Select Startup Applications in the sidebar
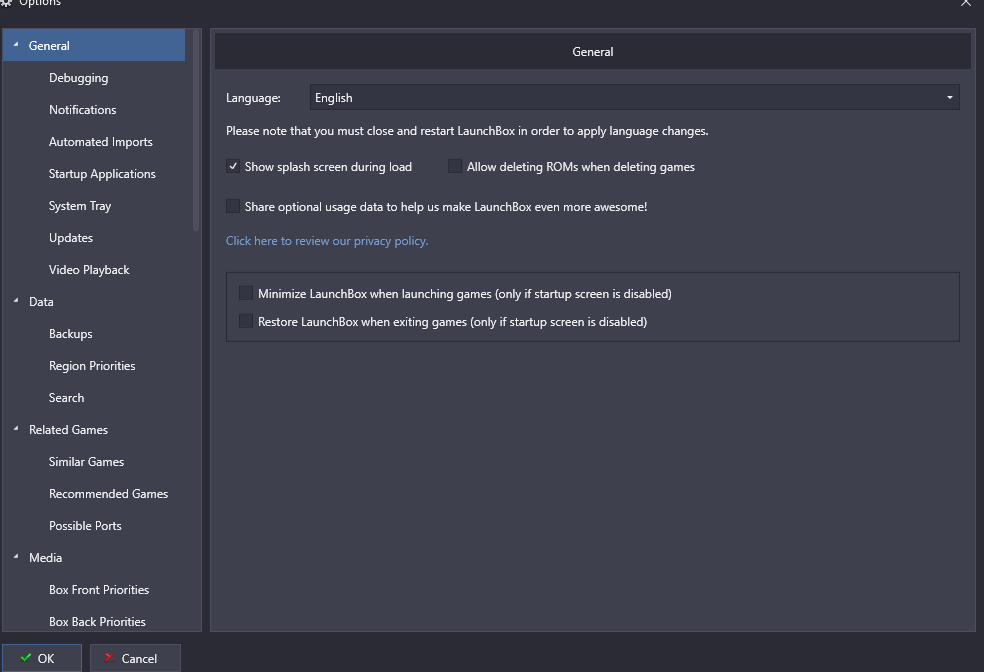Image resolution: width=984 pixels, height=672 pixels. coord(102,174)
